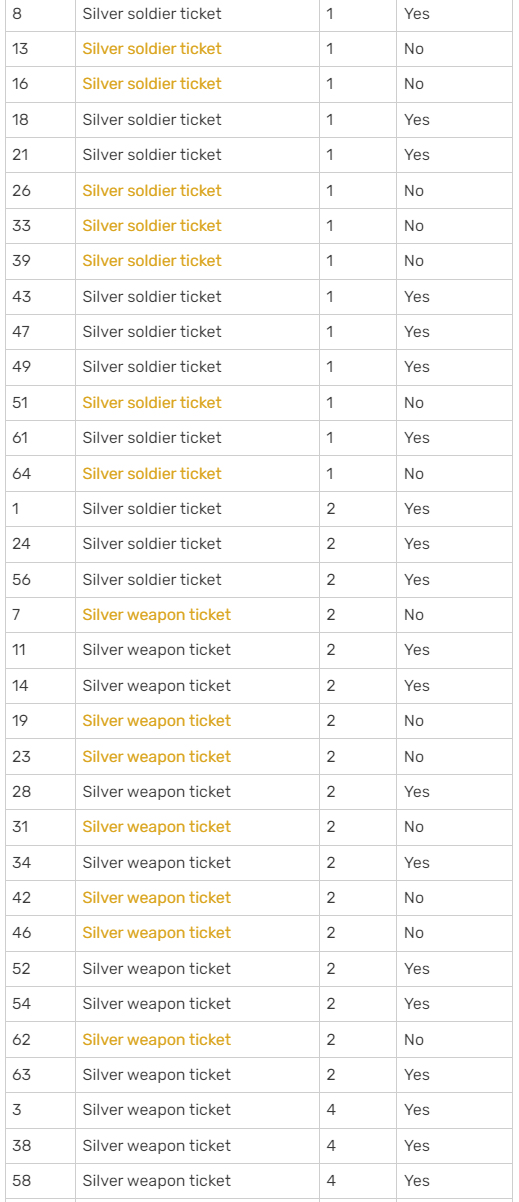Open Silver soldier ticket link in row 16
Viewport: 519px width, 1202px height.
[x=152, y=84]
